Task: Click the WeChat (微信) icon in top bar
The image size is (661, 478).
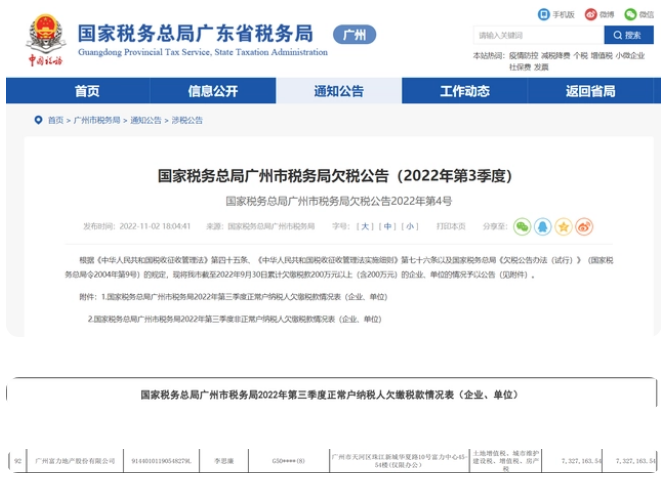Action: (x=639, y=14)
